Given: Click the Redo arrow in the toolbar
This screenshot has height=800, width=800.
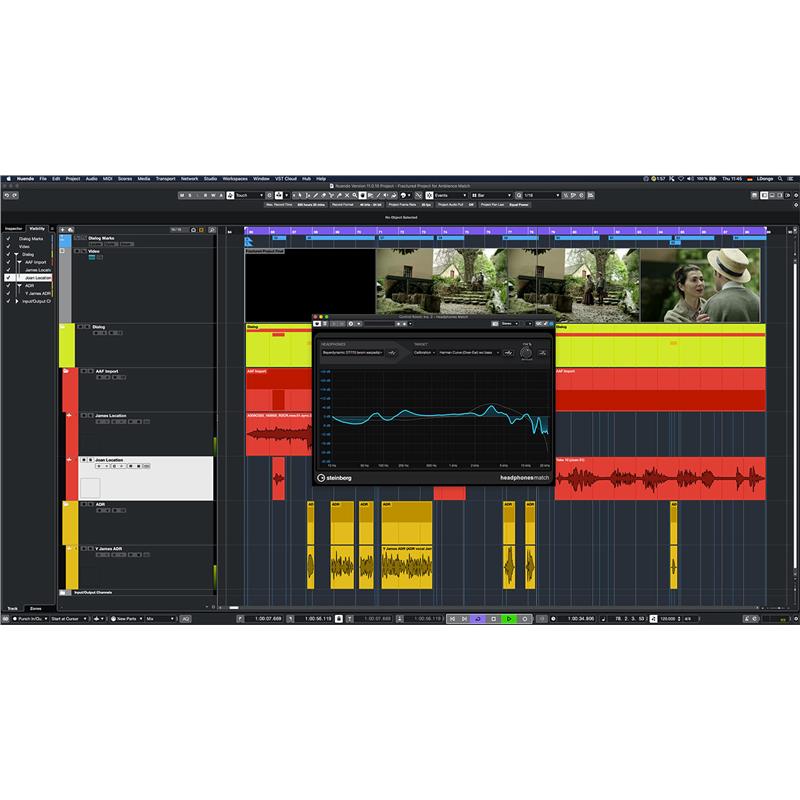Looking at the screenshot, I should click(15, 195).
